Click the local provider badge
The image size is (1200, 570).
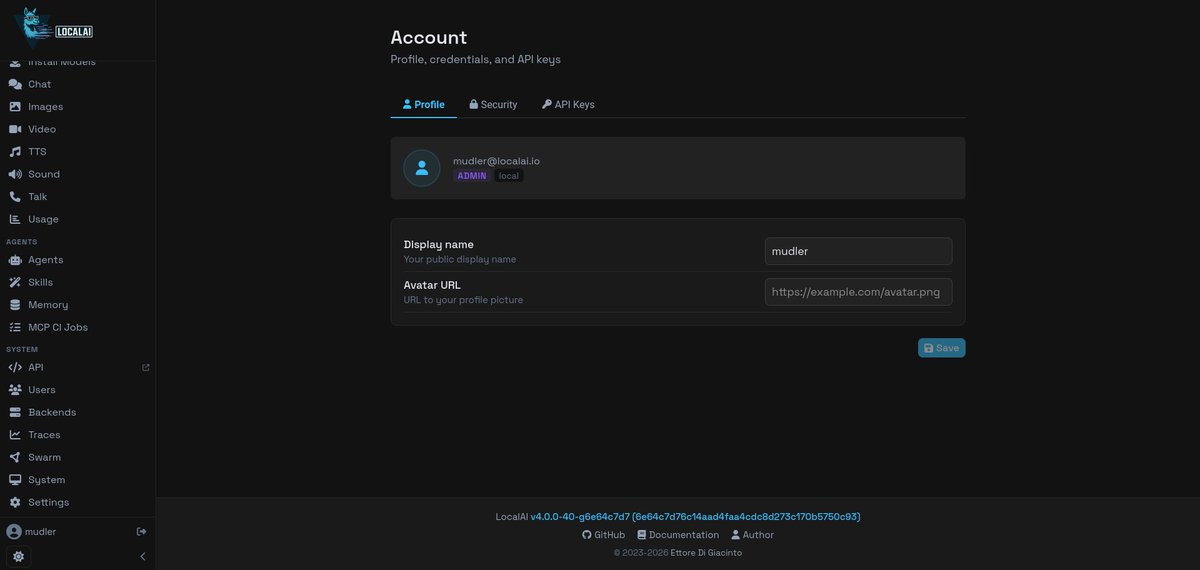point(509,176)
